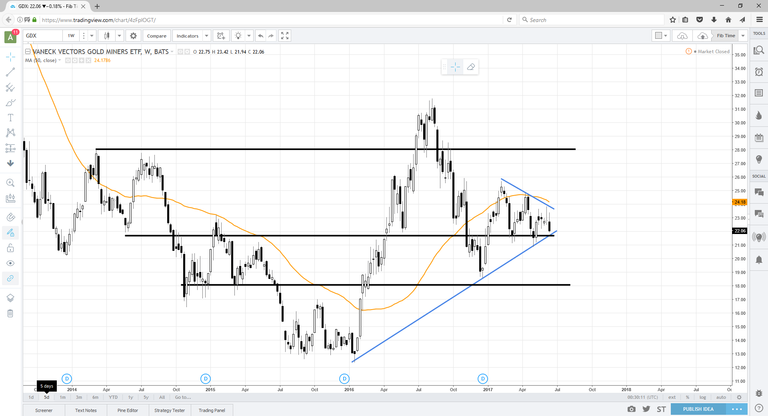Open the Pine Editor tab

(128, 410)
